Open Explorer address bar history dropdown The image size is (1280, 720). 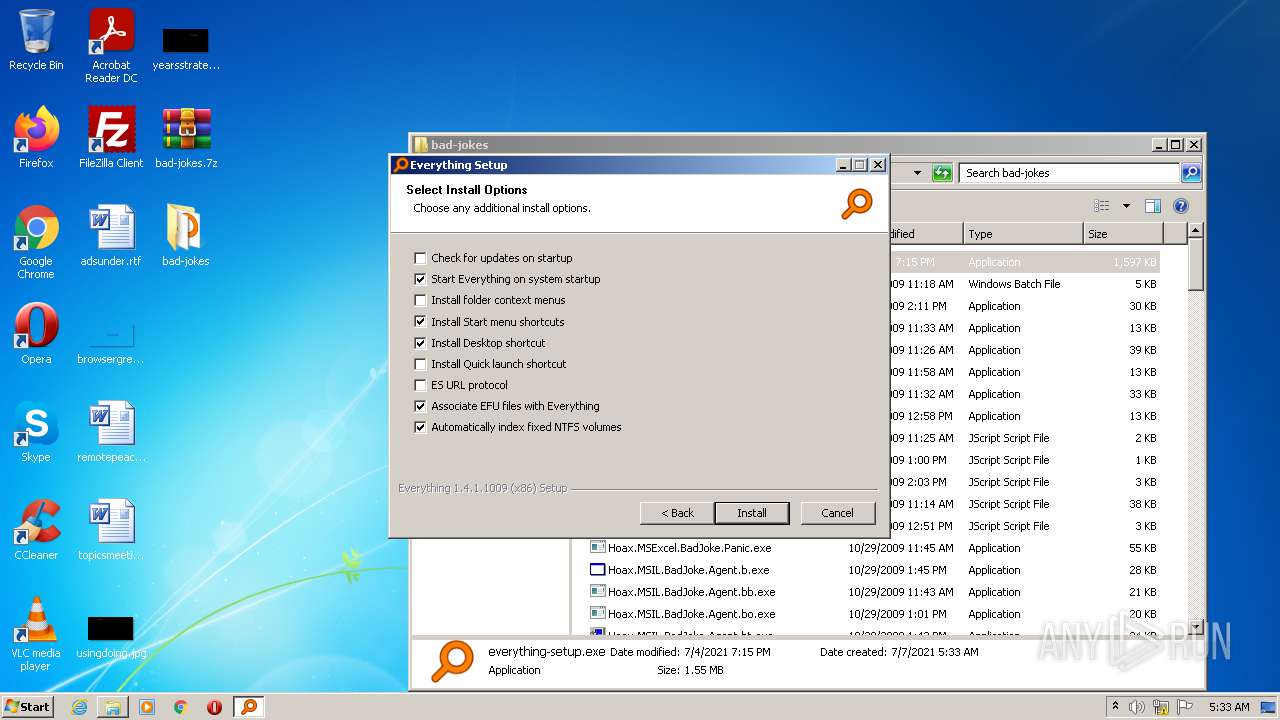917,173
